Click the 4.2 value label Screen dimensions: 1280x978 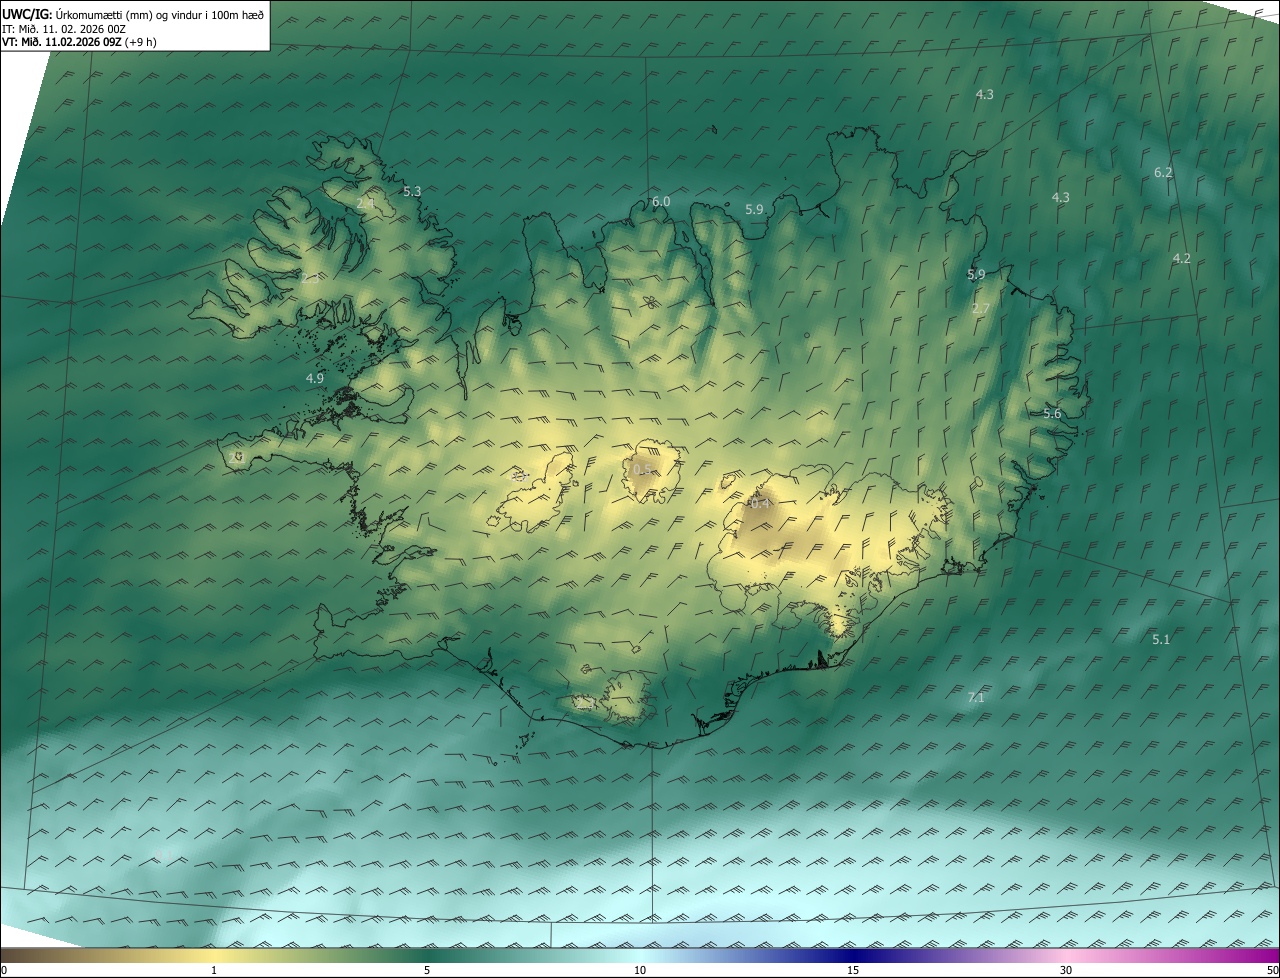click(1182, 258)
